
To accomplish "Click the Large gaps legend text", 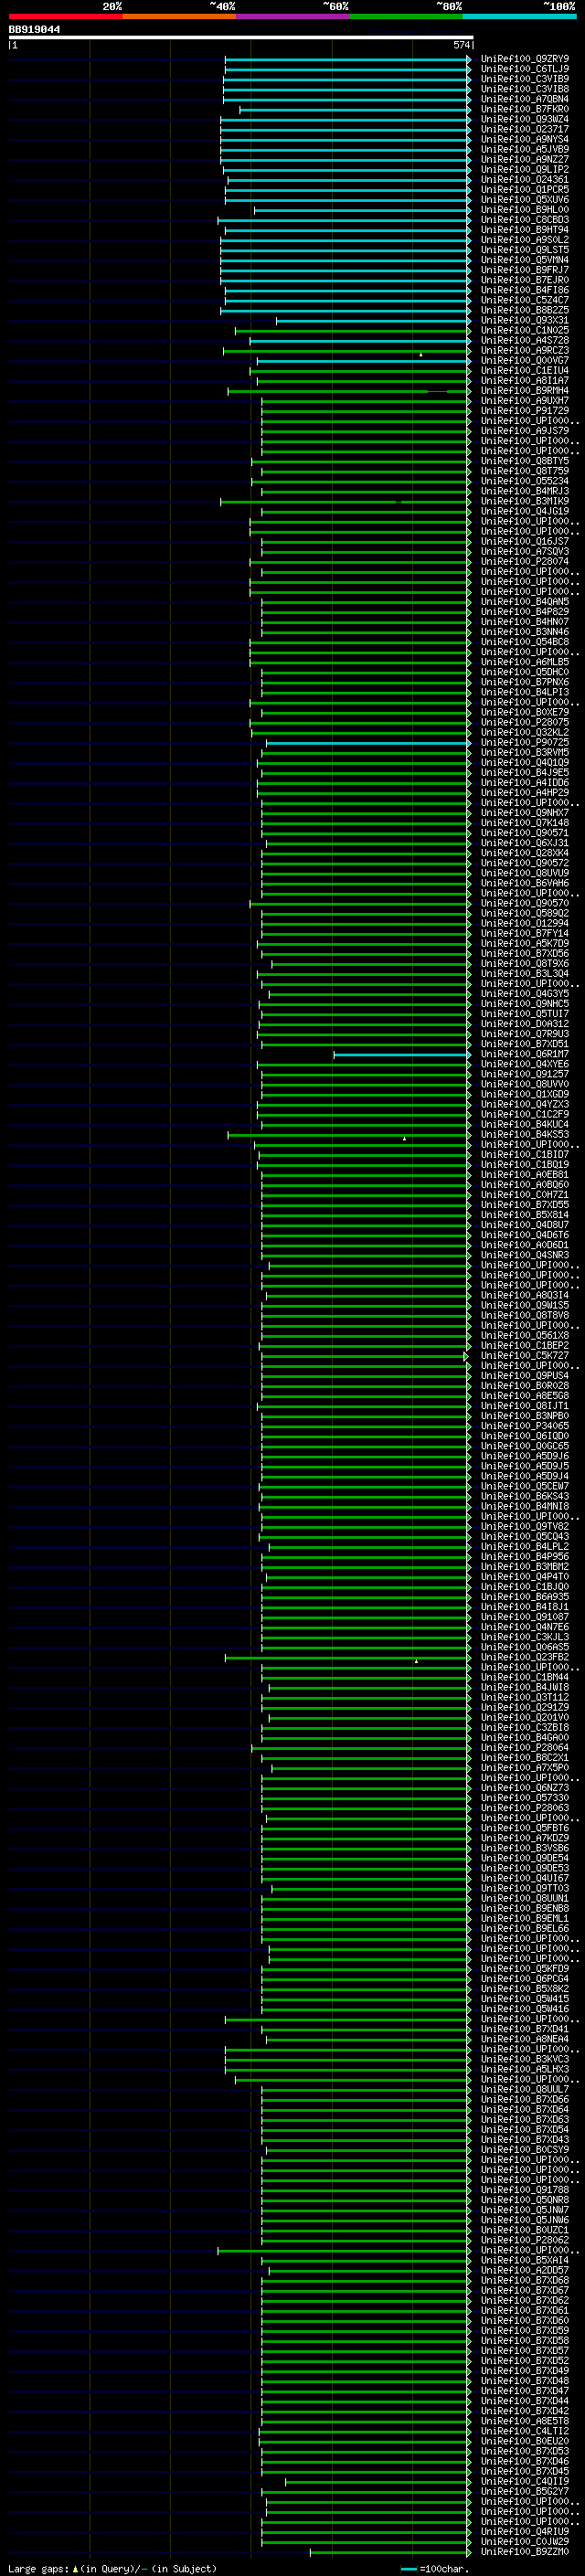I will (111, 2568).
